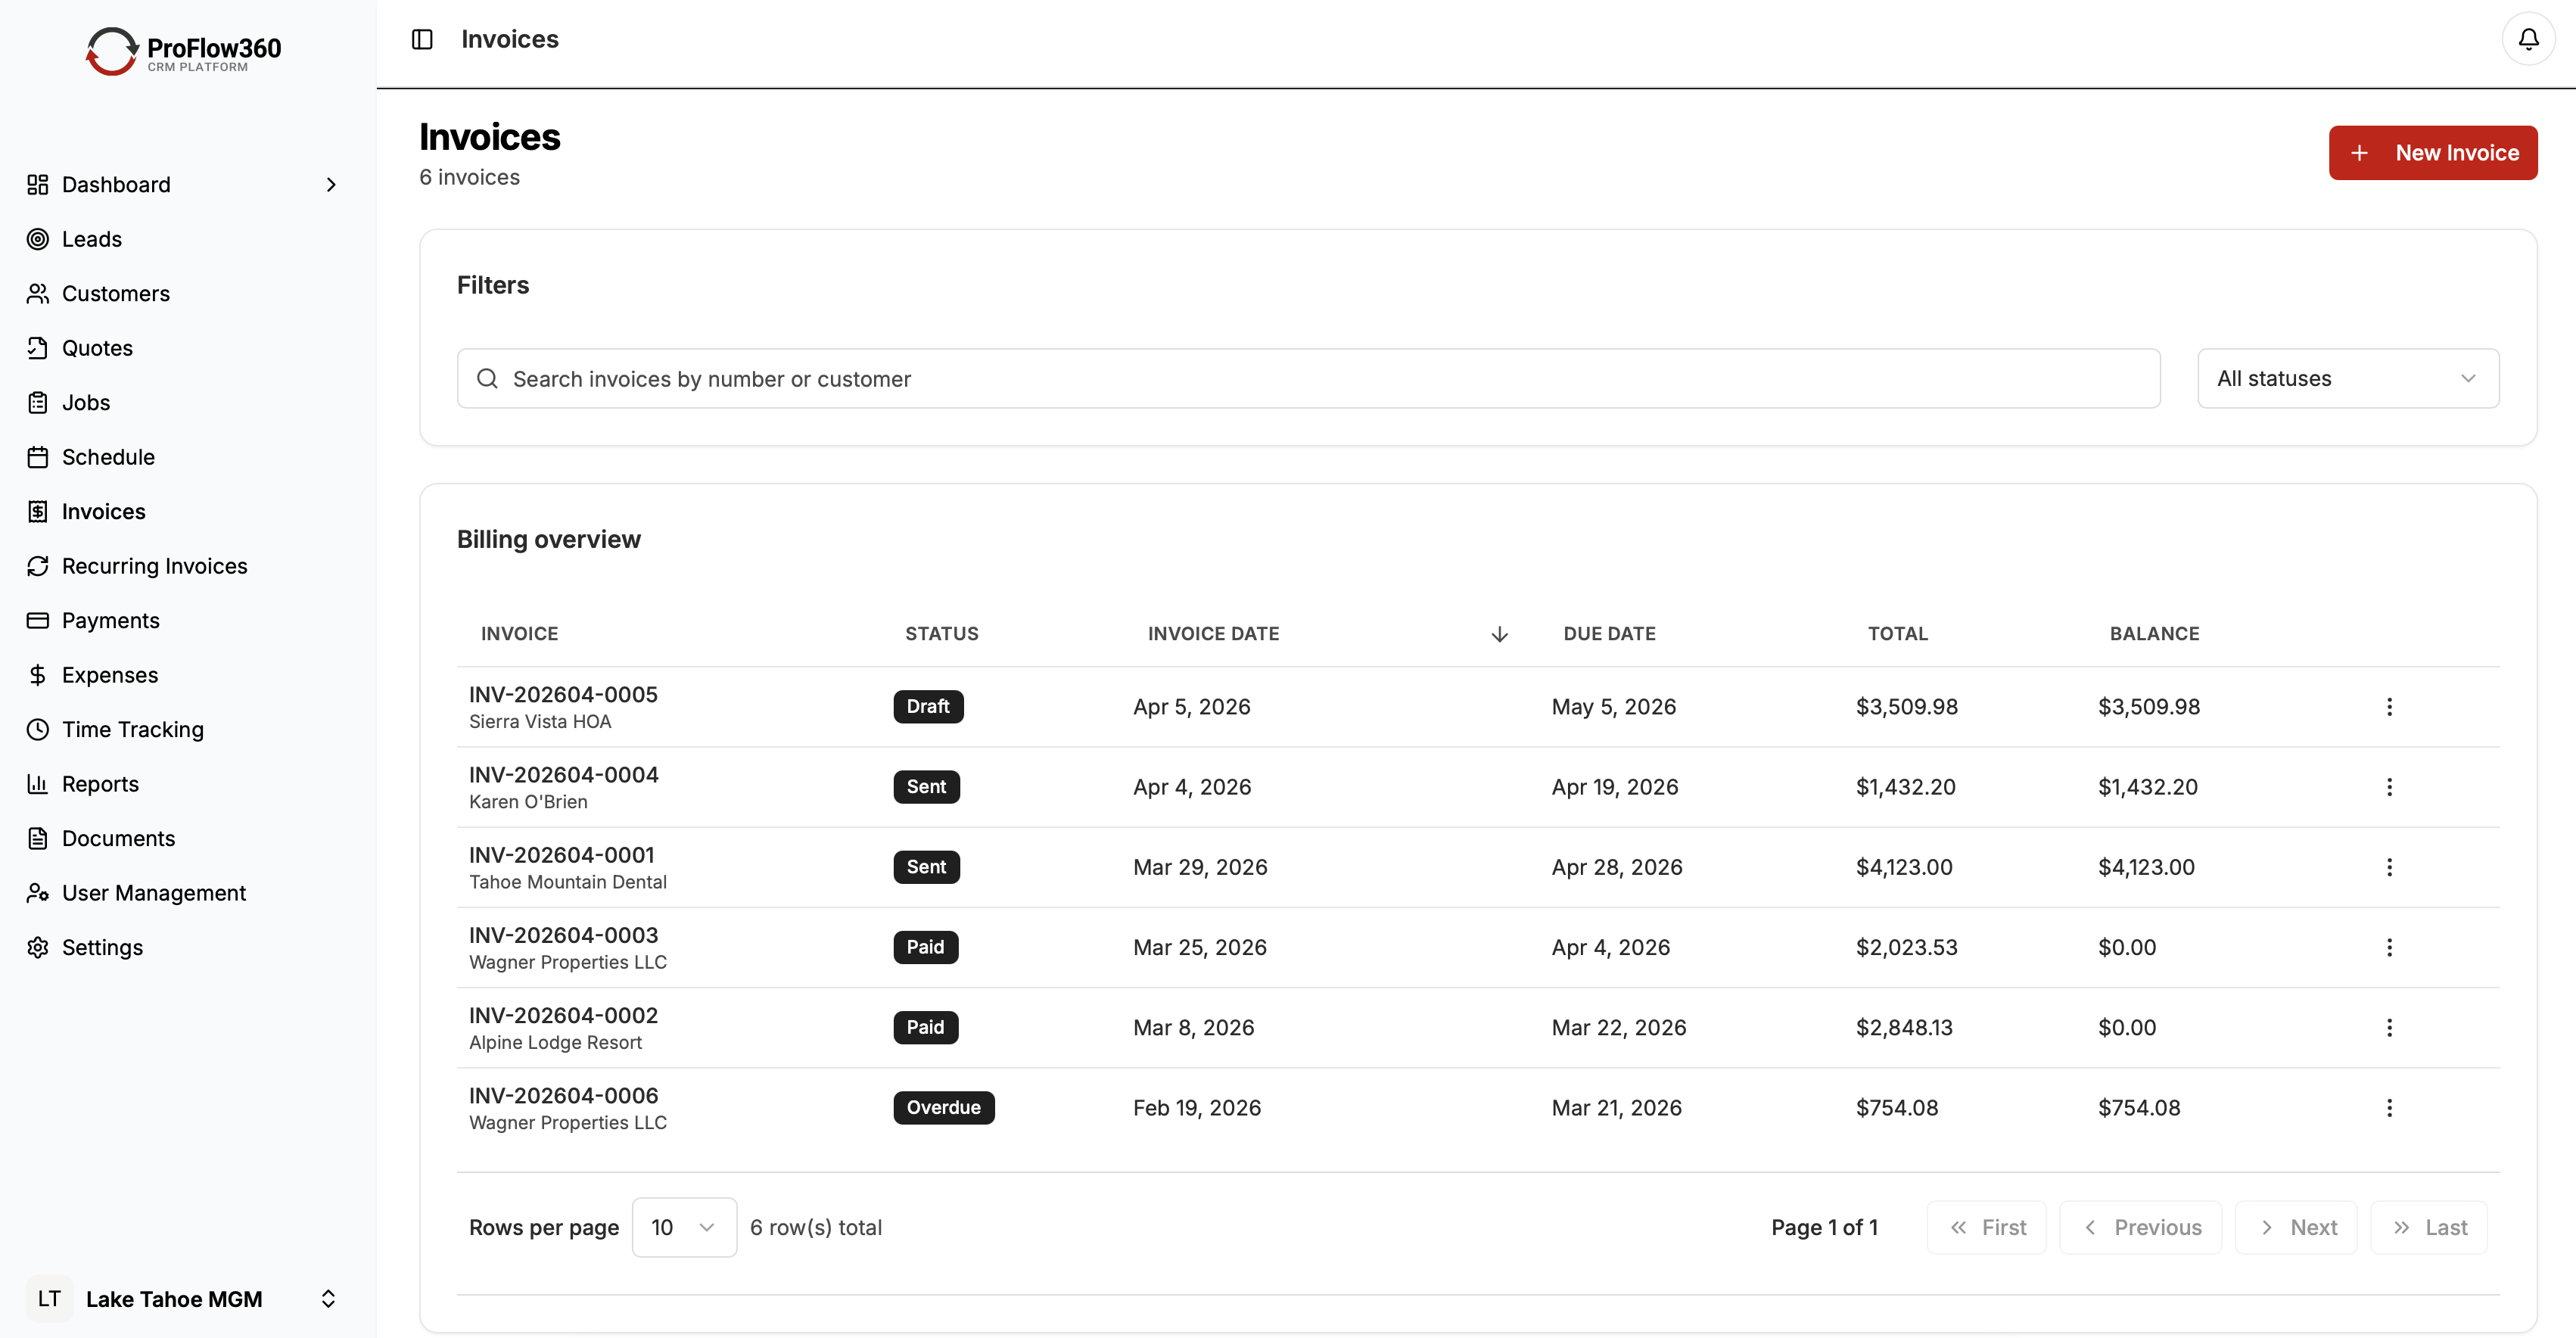Select the Customers sidebar icon

click(x=38, y=293)
